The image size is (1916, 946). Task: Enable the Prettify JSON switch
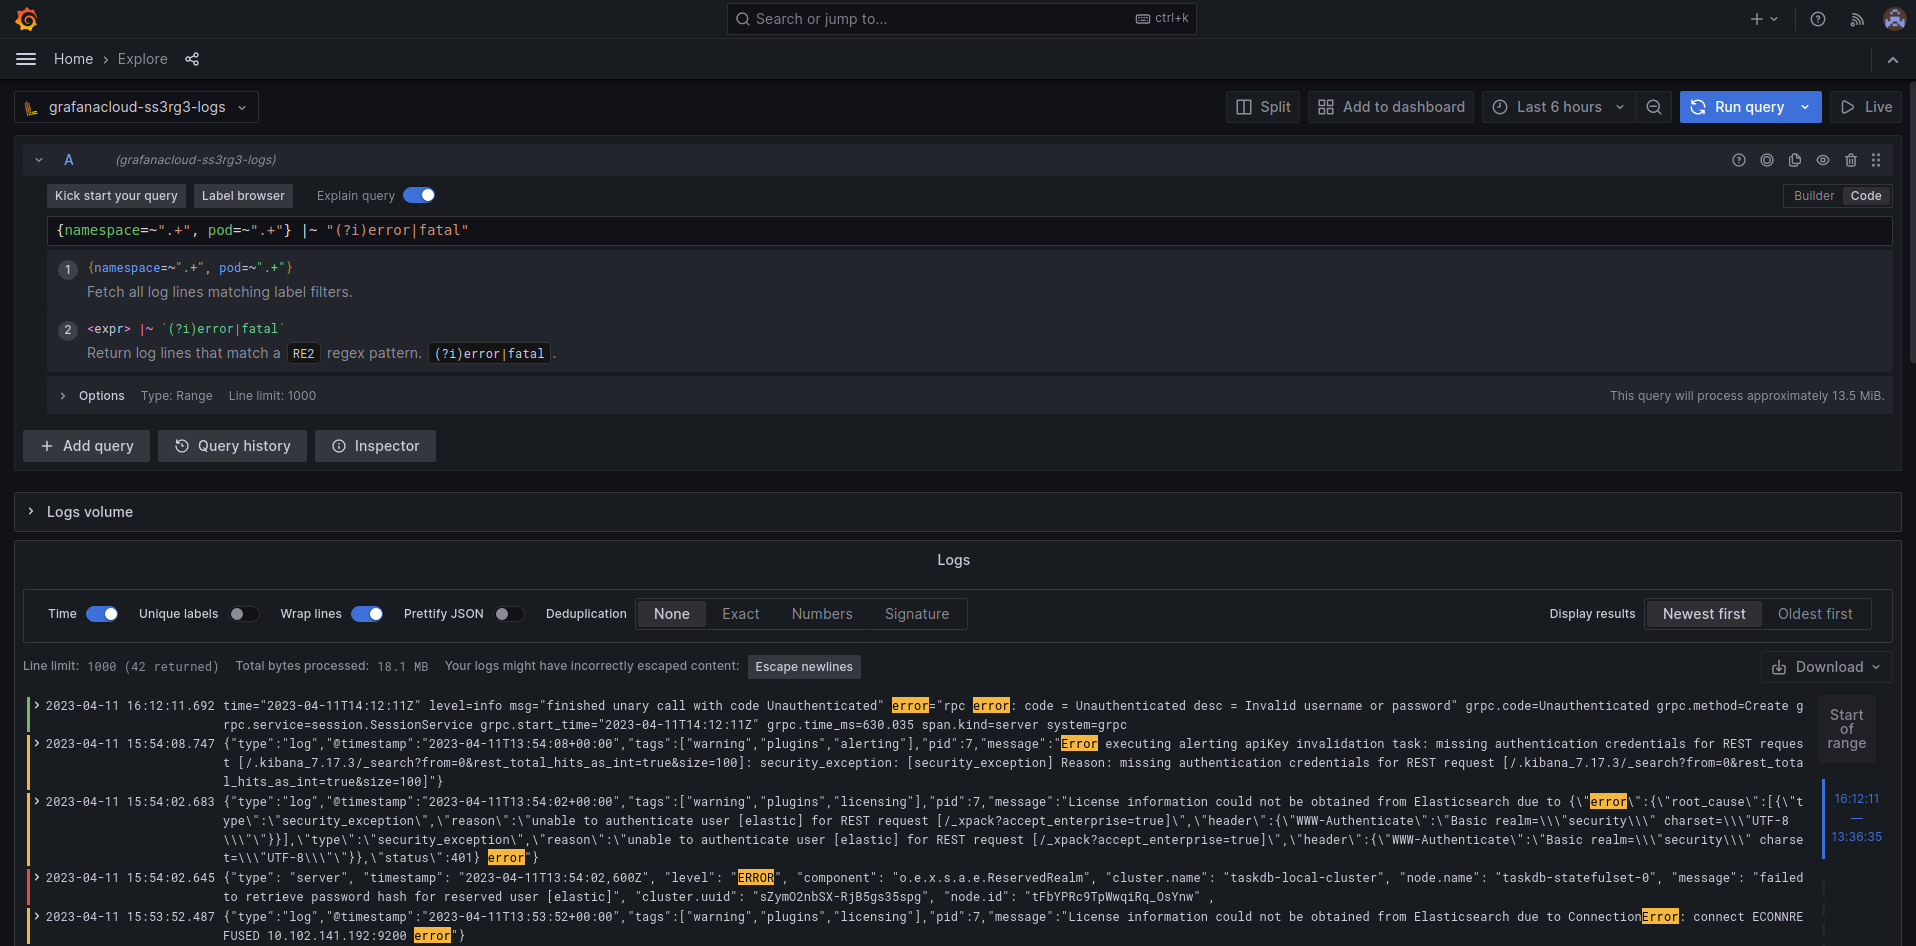point(509,614)
